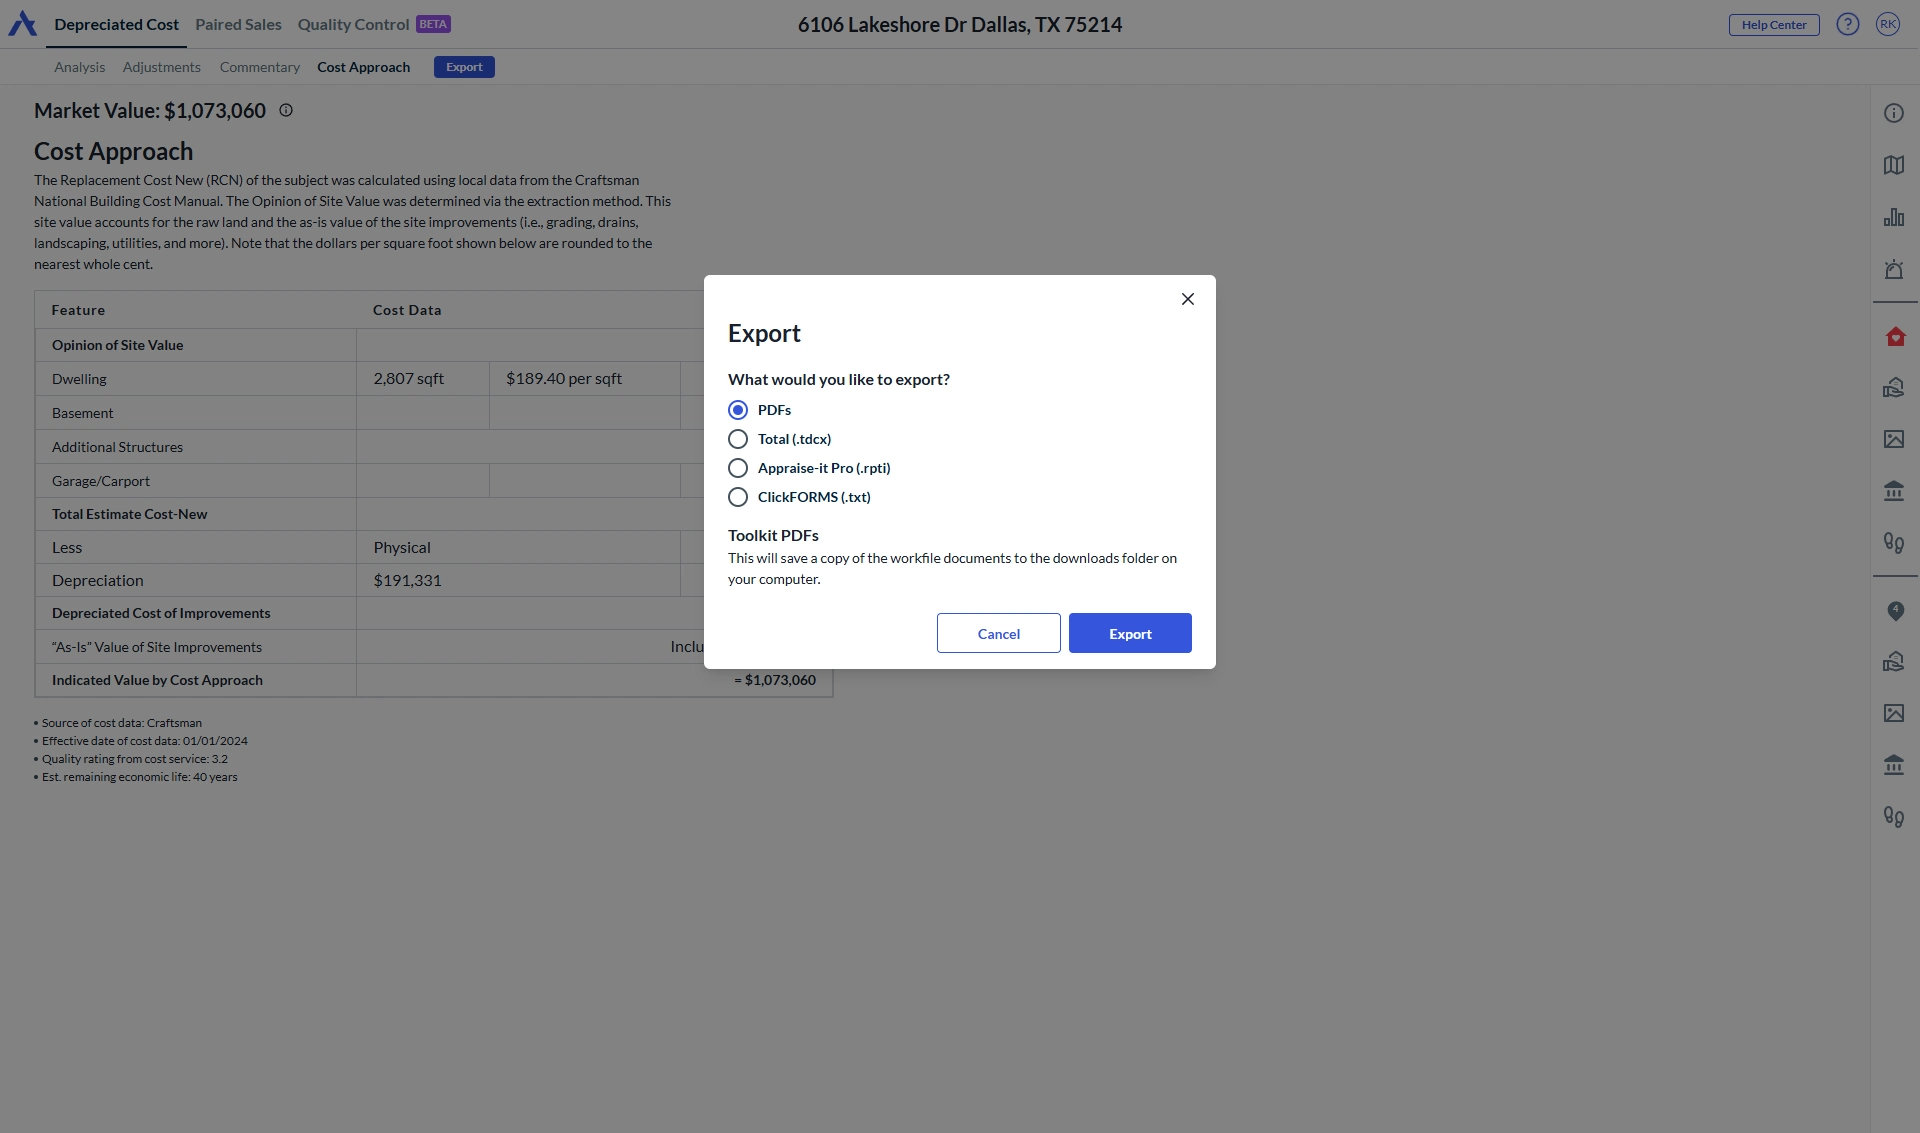Viewport: 1920px width, 1133px height.
Task: Open the Help Center button
Action: [1773, 25]
